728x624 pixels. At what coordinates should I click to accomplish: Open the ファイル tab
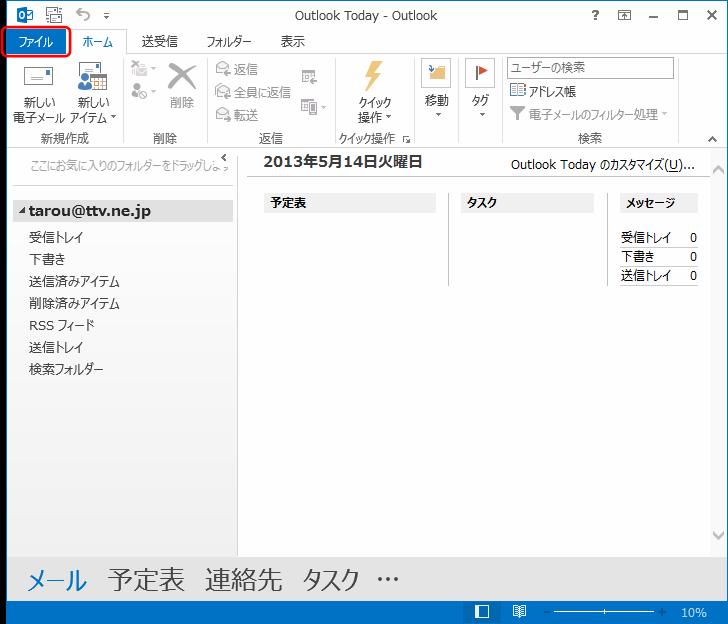click(x=35, y=42)
